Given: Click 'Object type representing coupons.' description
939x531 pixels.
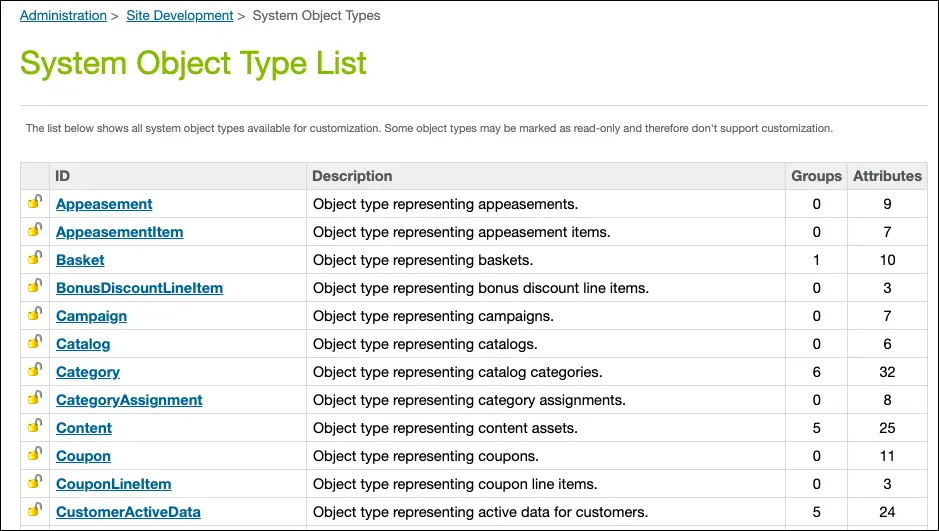Looking at the screenshot, I should tap(426, 456).
